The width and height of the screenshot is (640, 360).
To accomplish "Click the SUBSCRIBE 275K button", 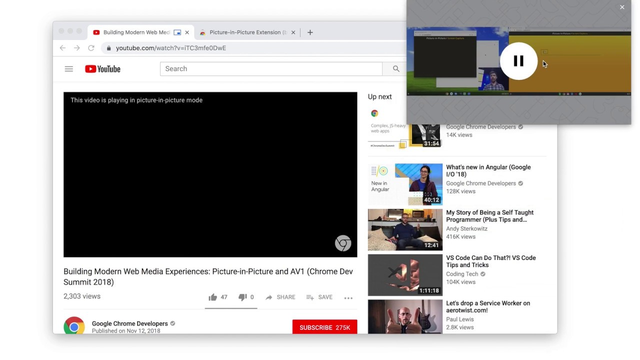I will (x=324, y=327).
